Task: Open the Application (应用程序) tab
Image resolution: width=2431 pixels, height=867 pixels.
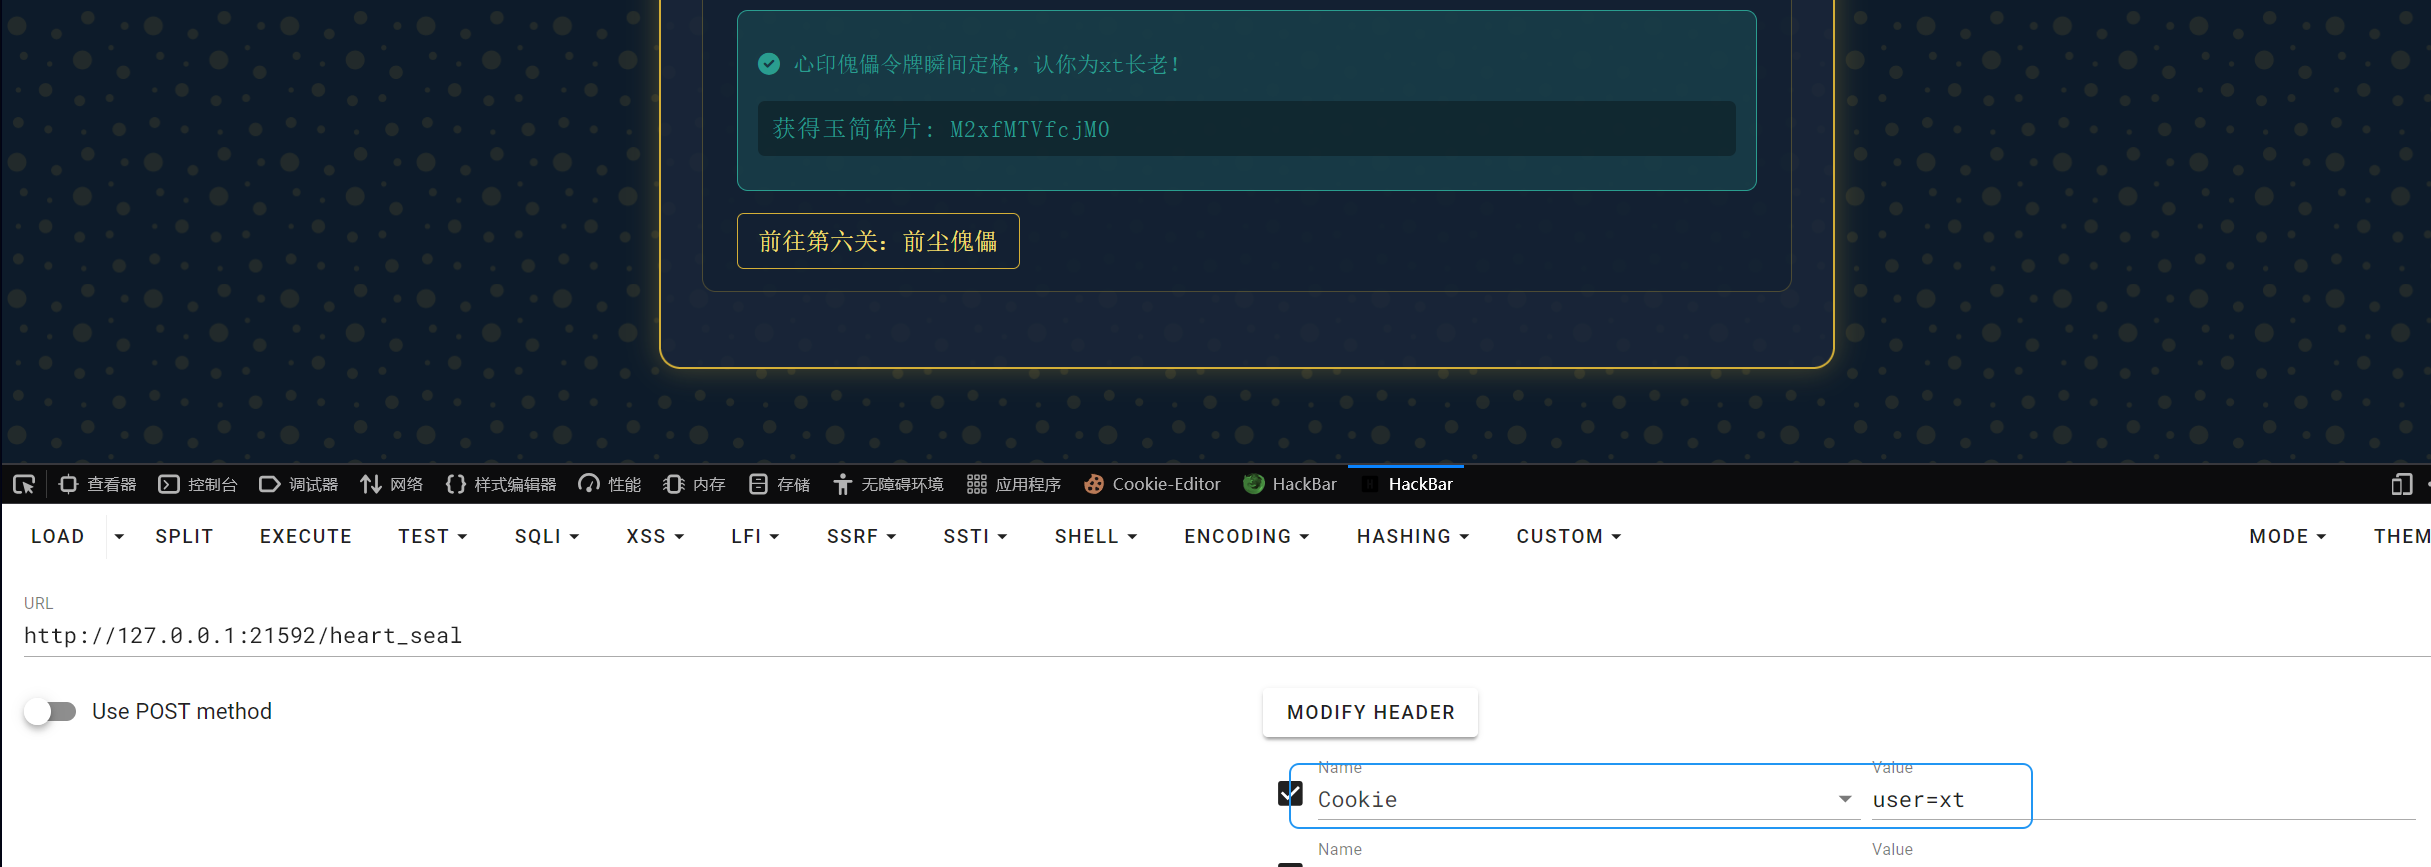Action: 1014,485
